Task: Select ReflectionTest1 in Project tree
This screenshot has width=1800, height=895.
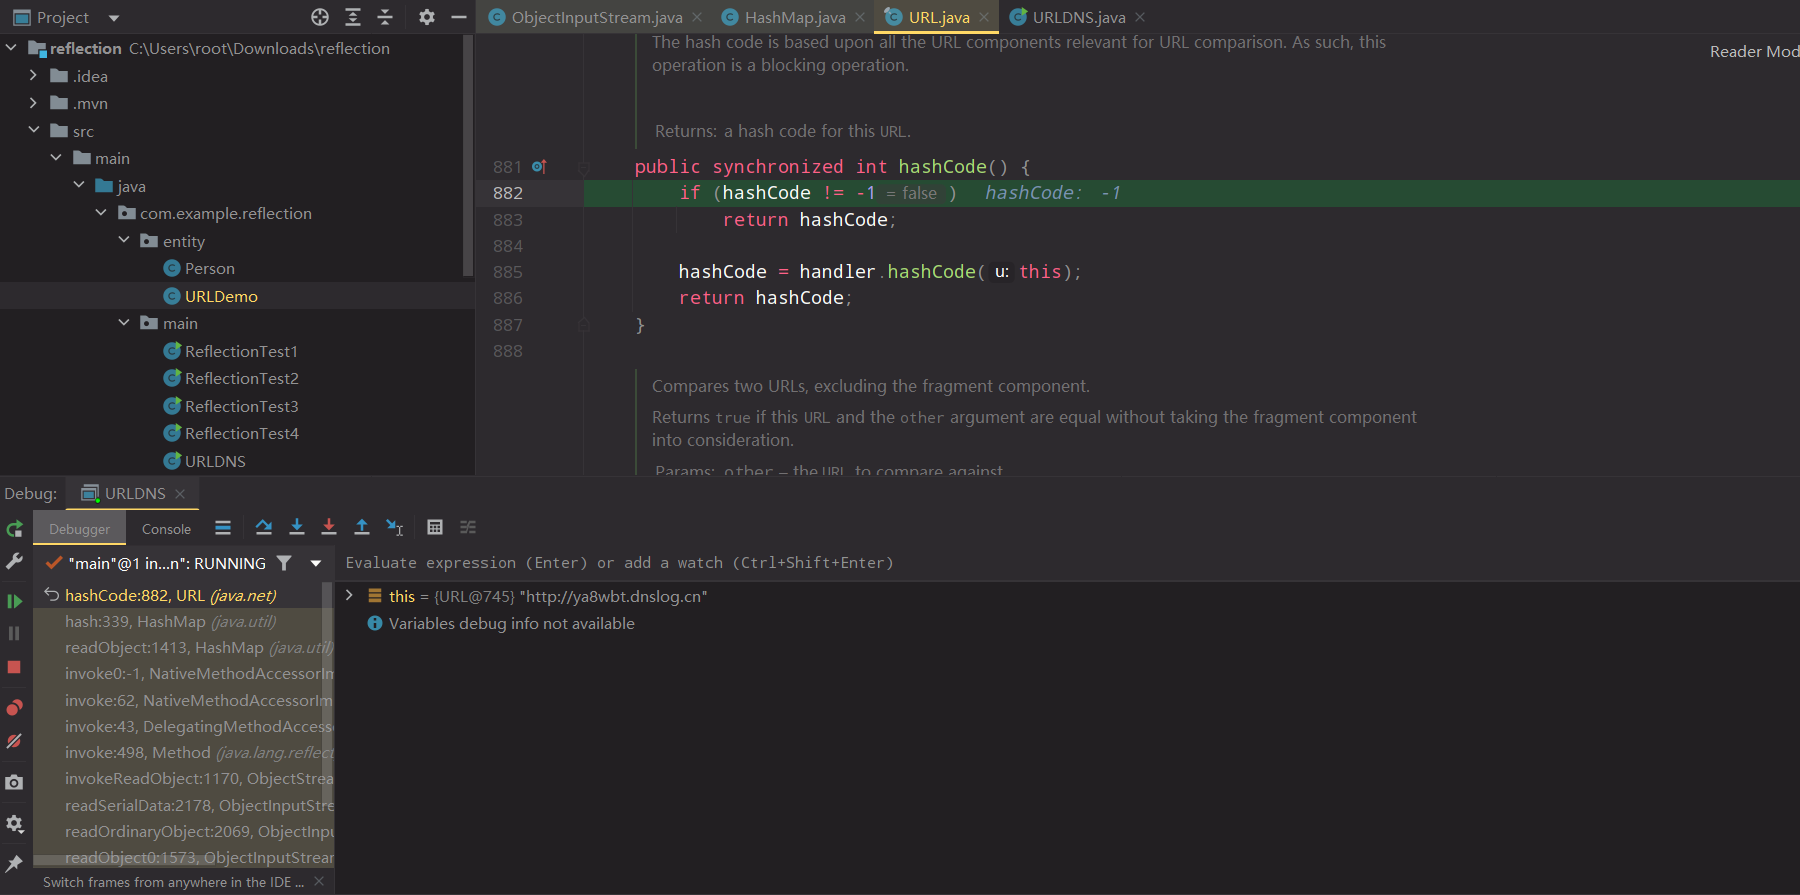Action: [x=241, y=351]
